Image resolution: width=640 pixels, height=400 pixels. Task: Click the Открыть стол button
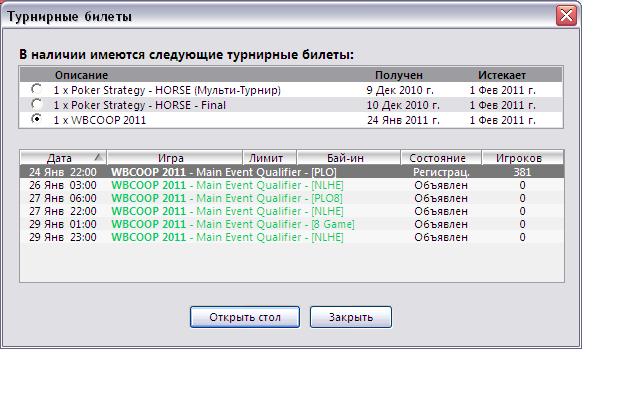tap(245, 317)
